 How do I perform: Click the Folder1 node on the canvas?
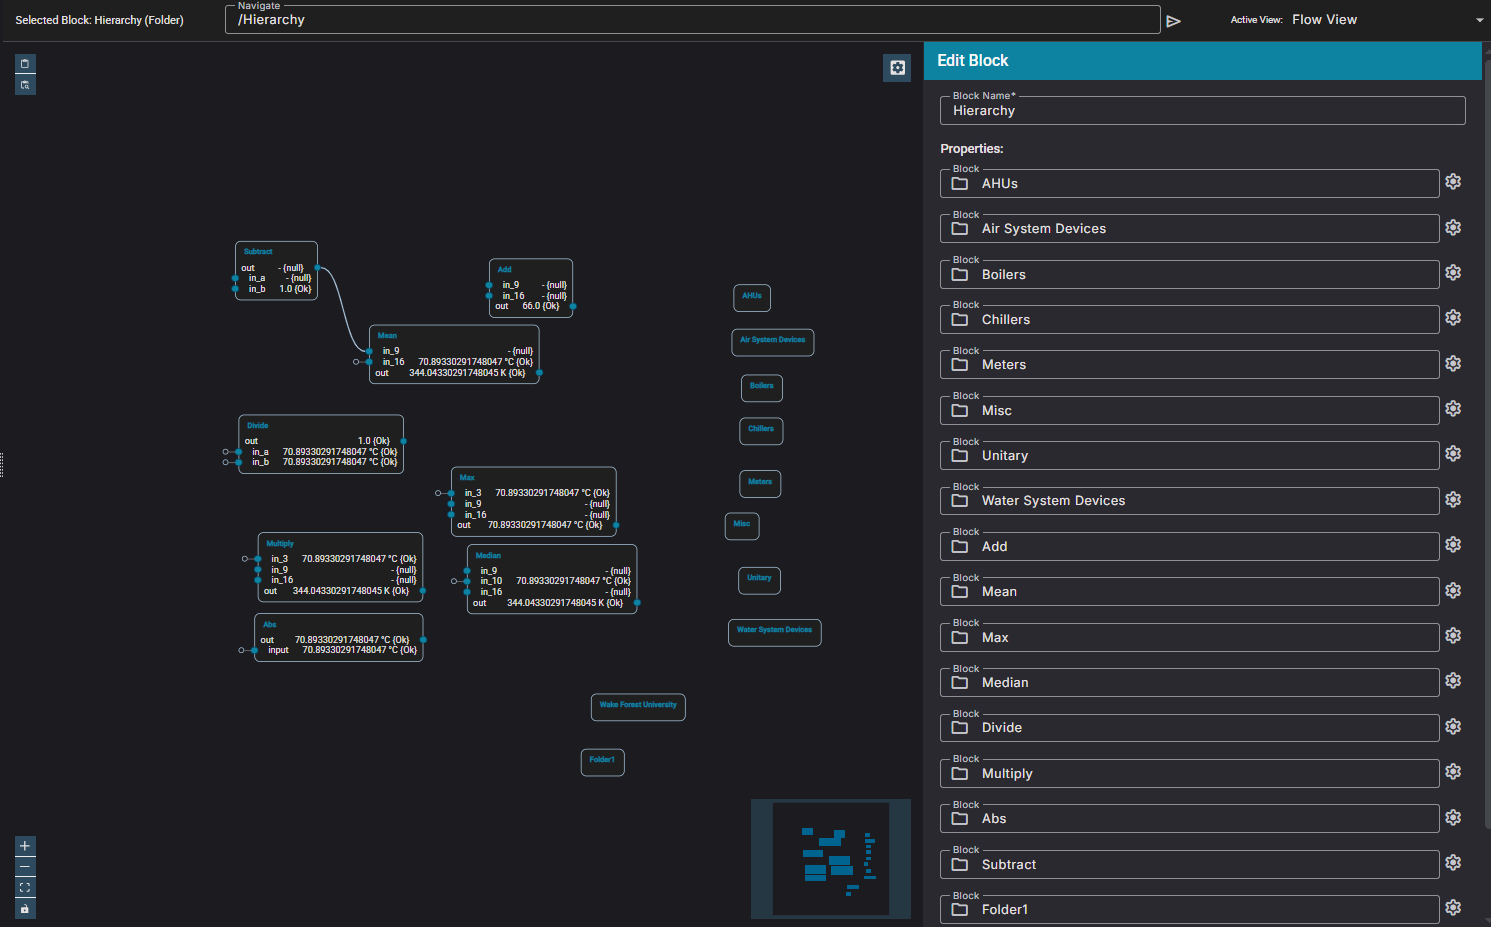tap(602, 762)
